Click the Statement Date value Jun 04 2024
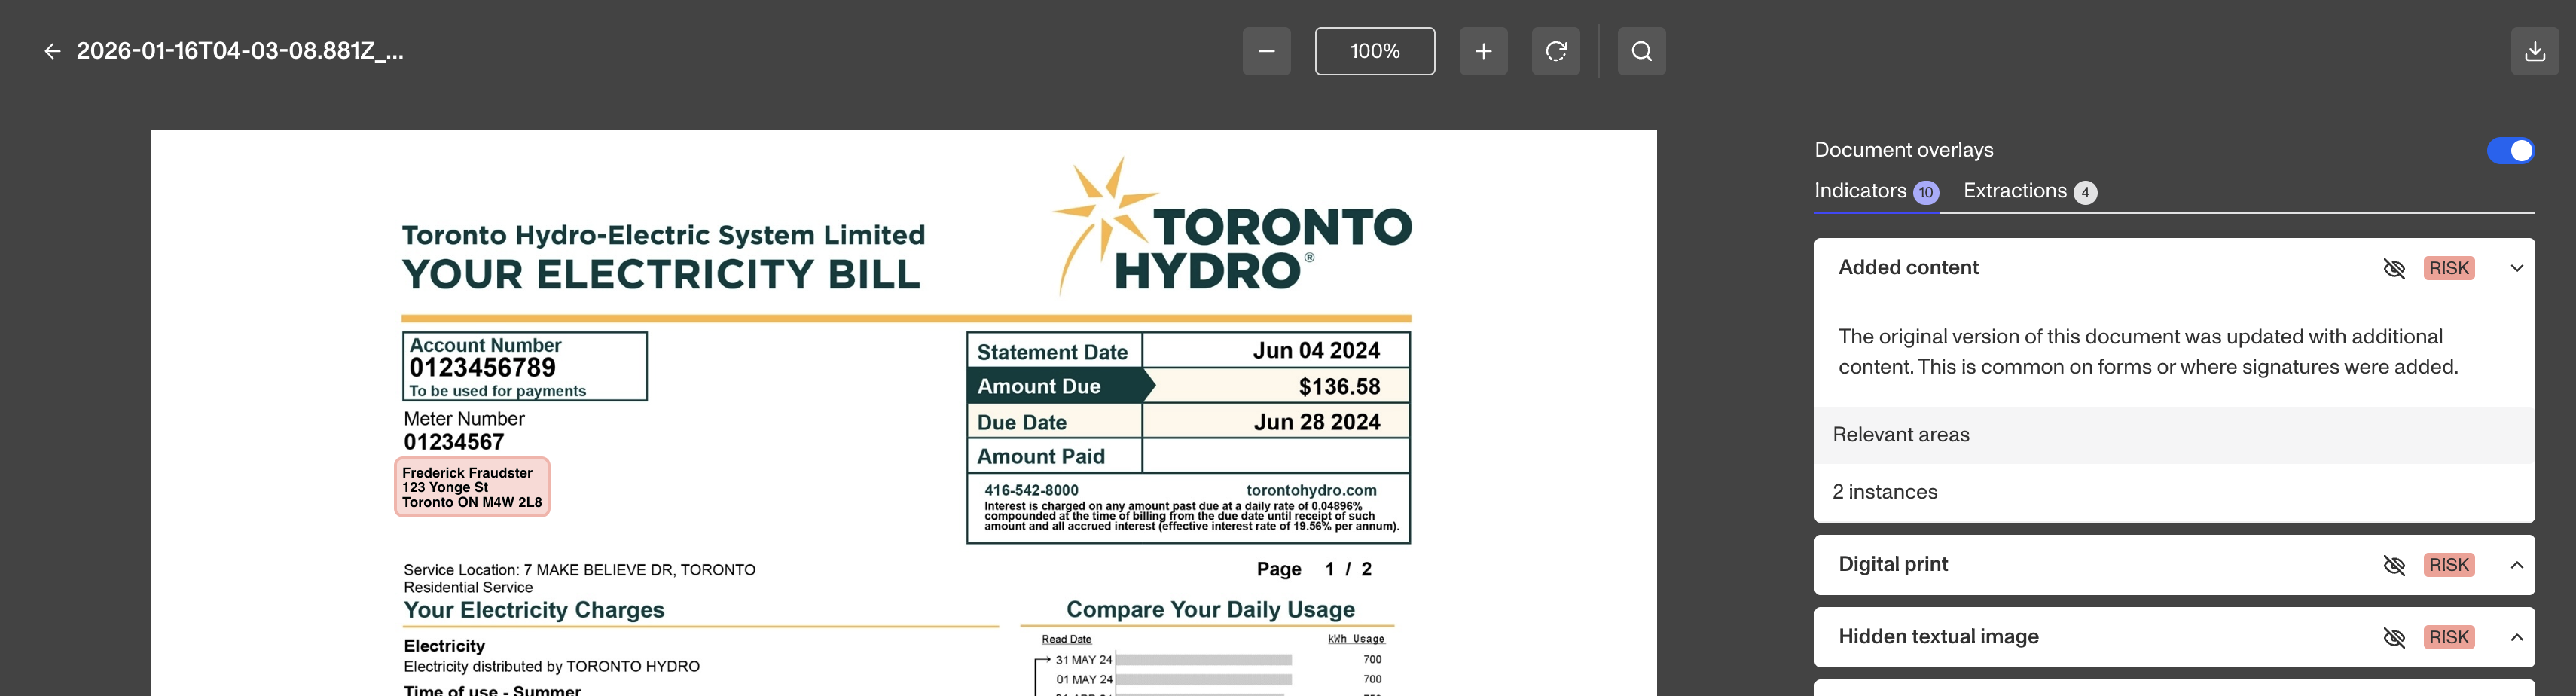The width and height of the screenshot is (2576, 696). [1316, 351]
